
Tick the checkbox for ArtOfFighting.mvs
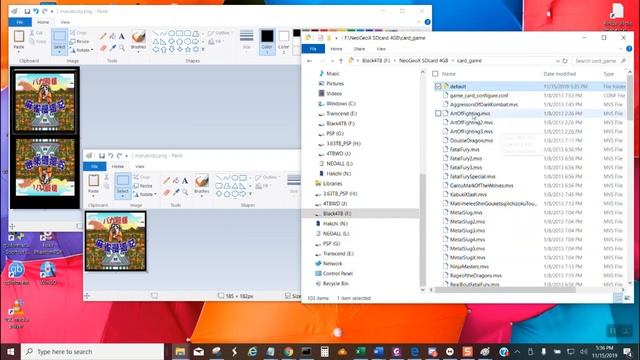[x=438, y=113]
